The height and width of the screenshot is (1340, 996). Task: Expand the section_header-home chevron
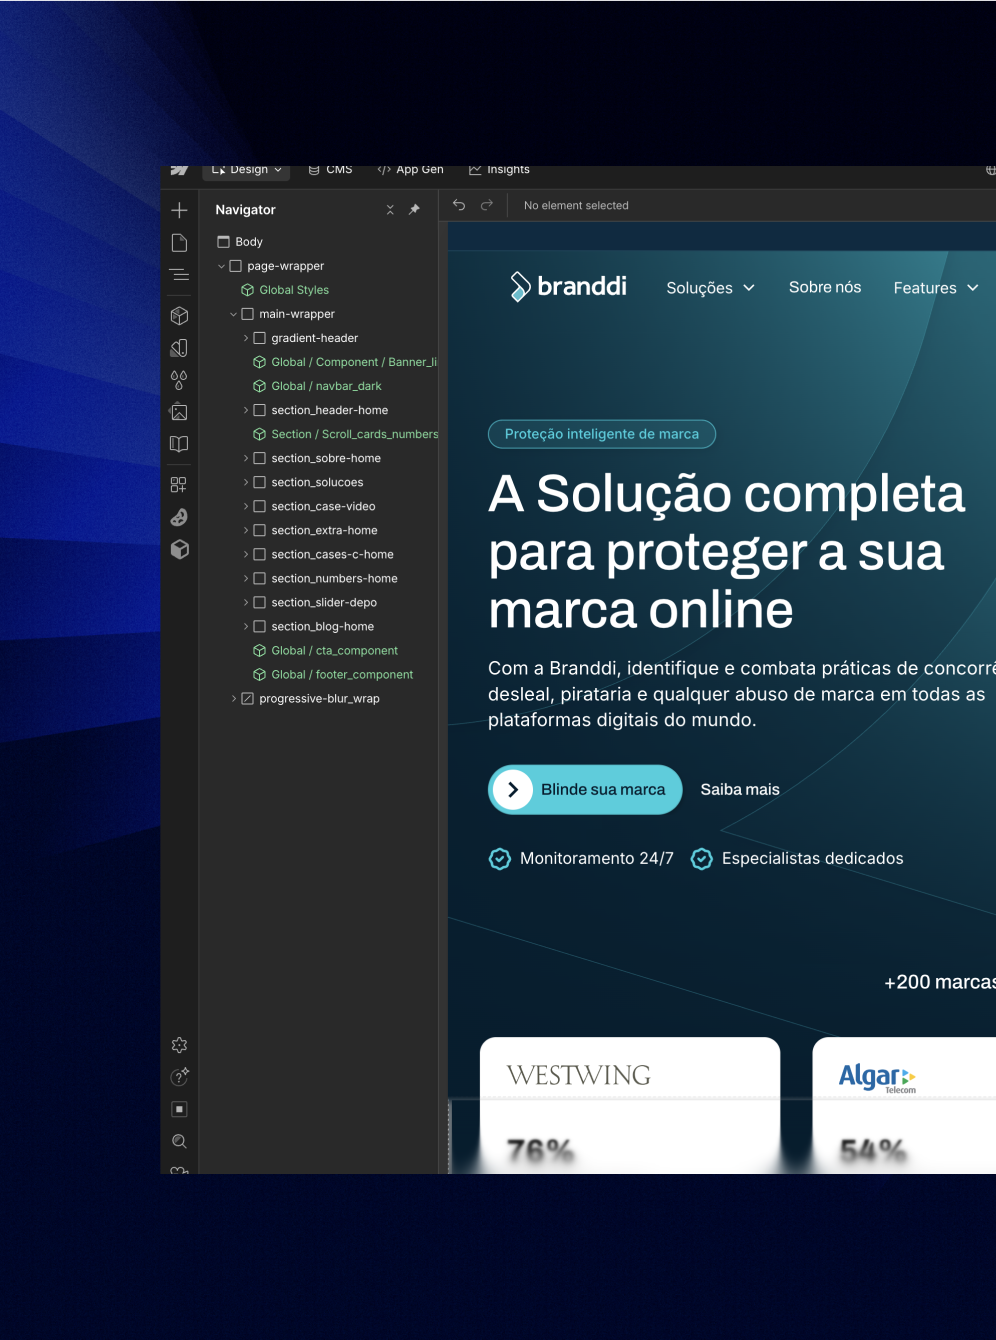point(245,410)
